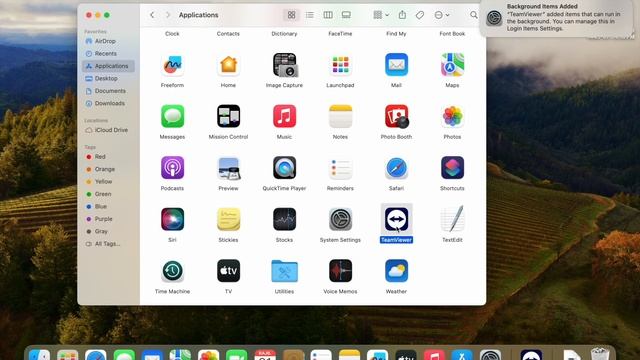Select the Siri app icon
Viewport: 640px width, 360px height.
coord(172,219)
